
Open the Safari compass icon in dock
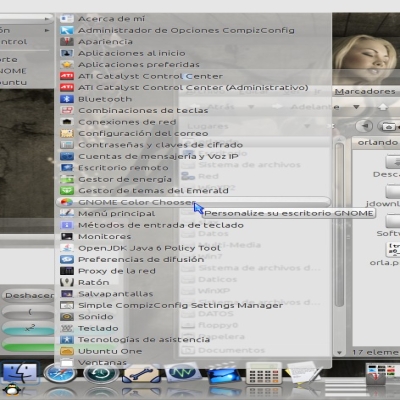click(x=60, y=373)
